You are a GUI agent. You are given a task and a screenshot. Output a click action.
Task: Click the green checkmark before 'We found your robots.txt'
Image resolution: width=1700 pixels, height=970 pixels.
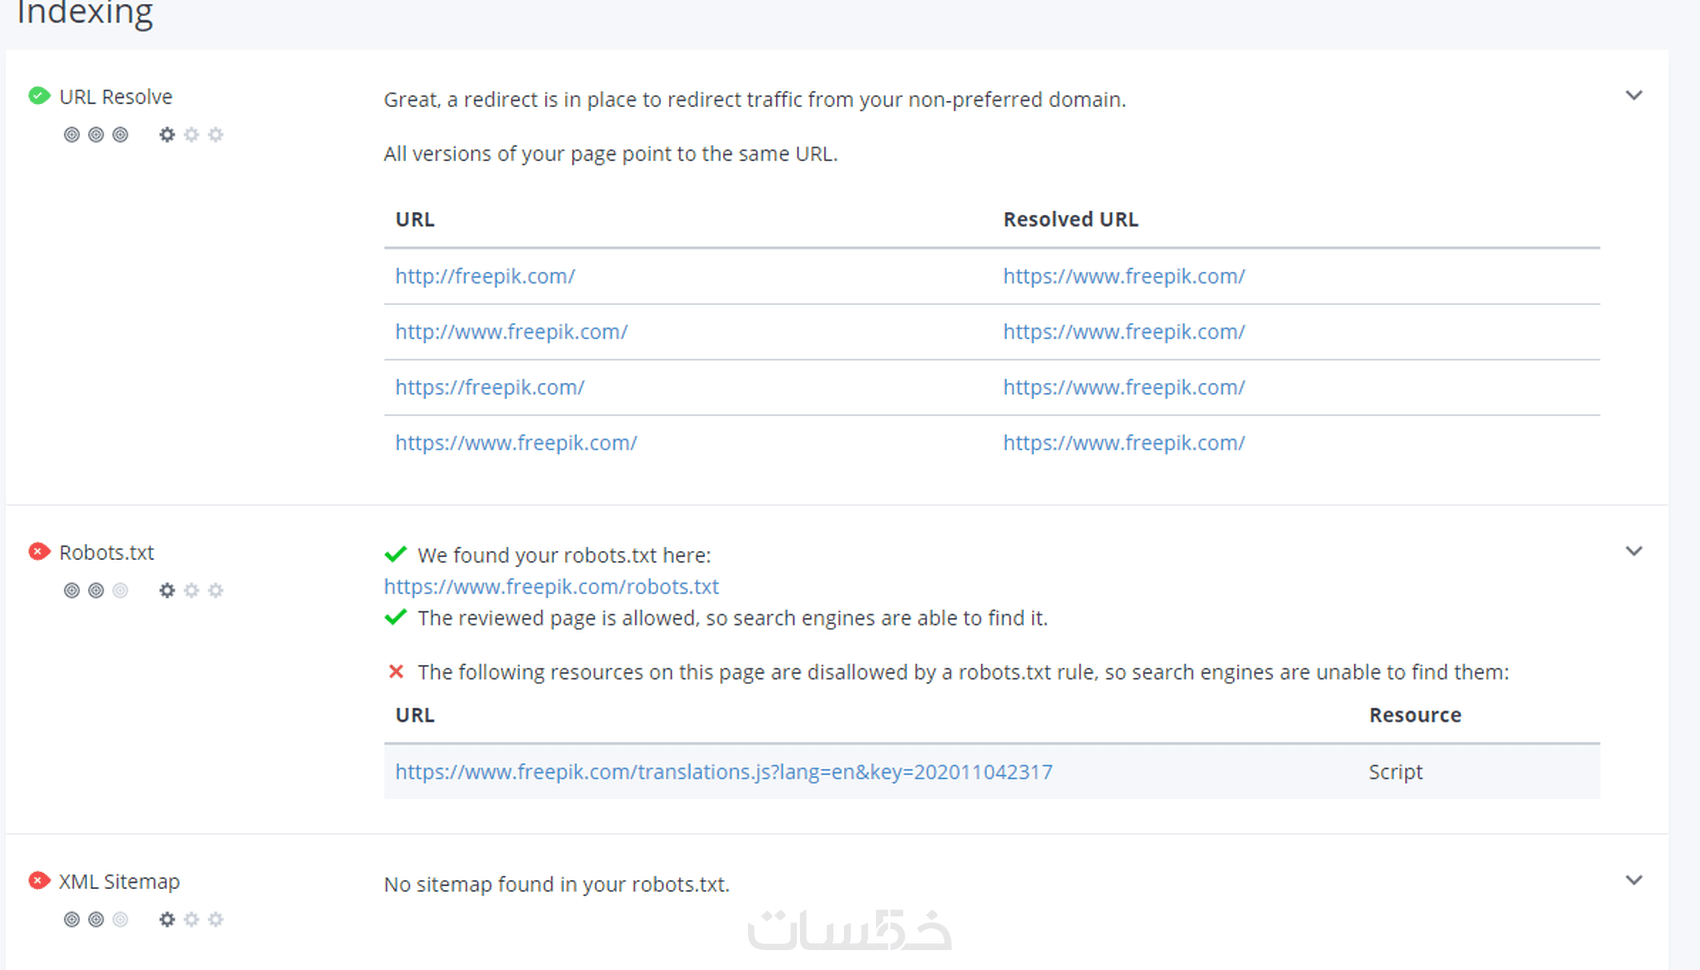(396, 555)
